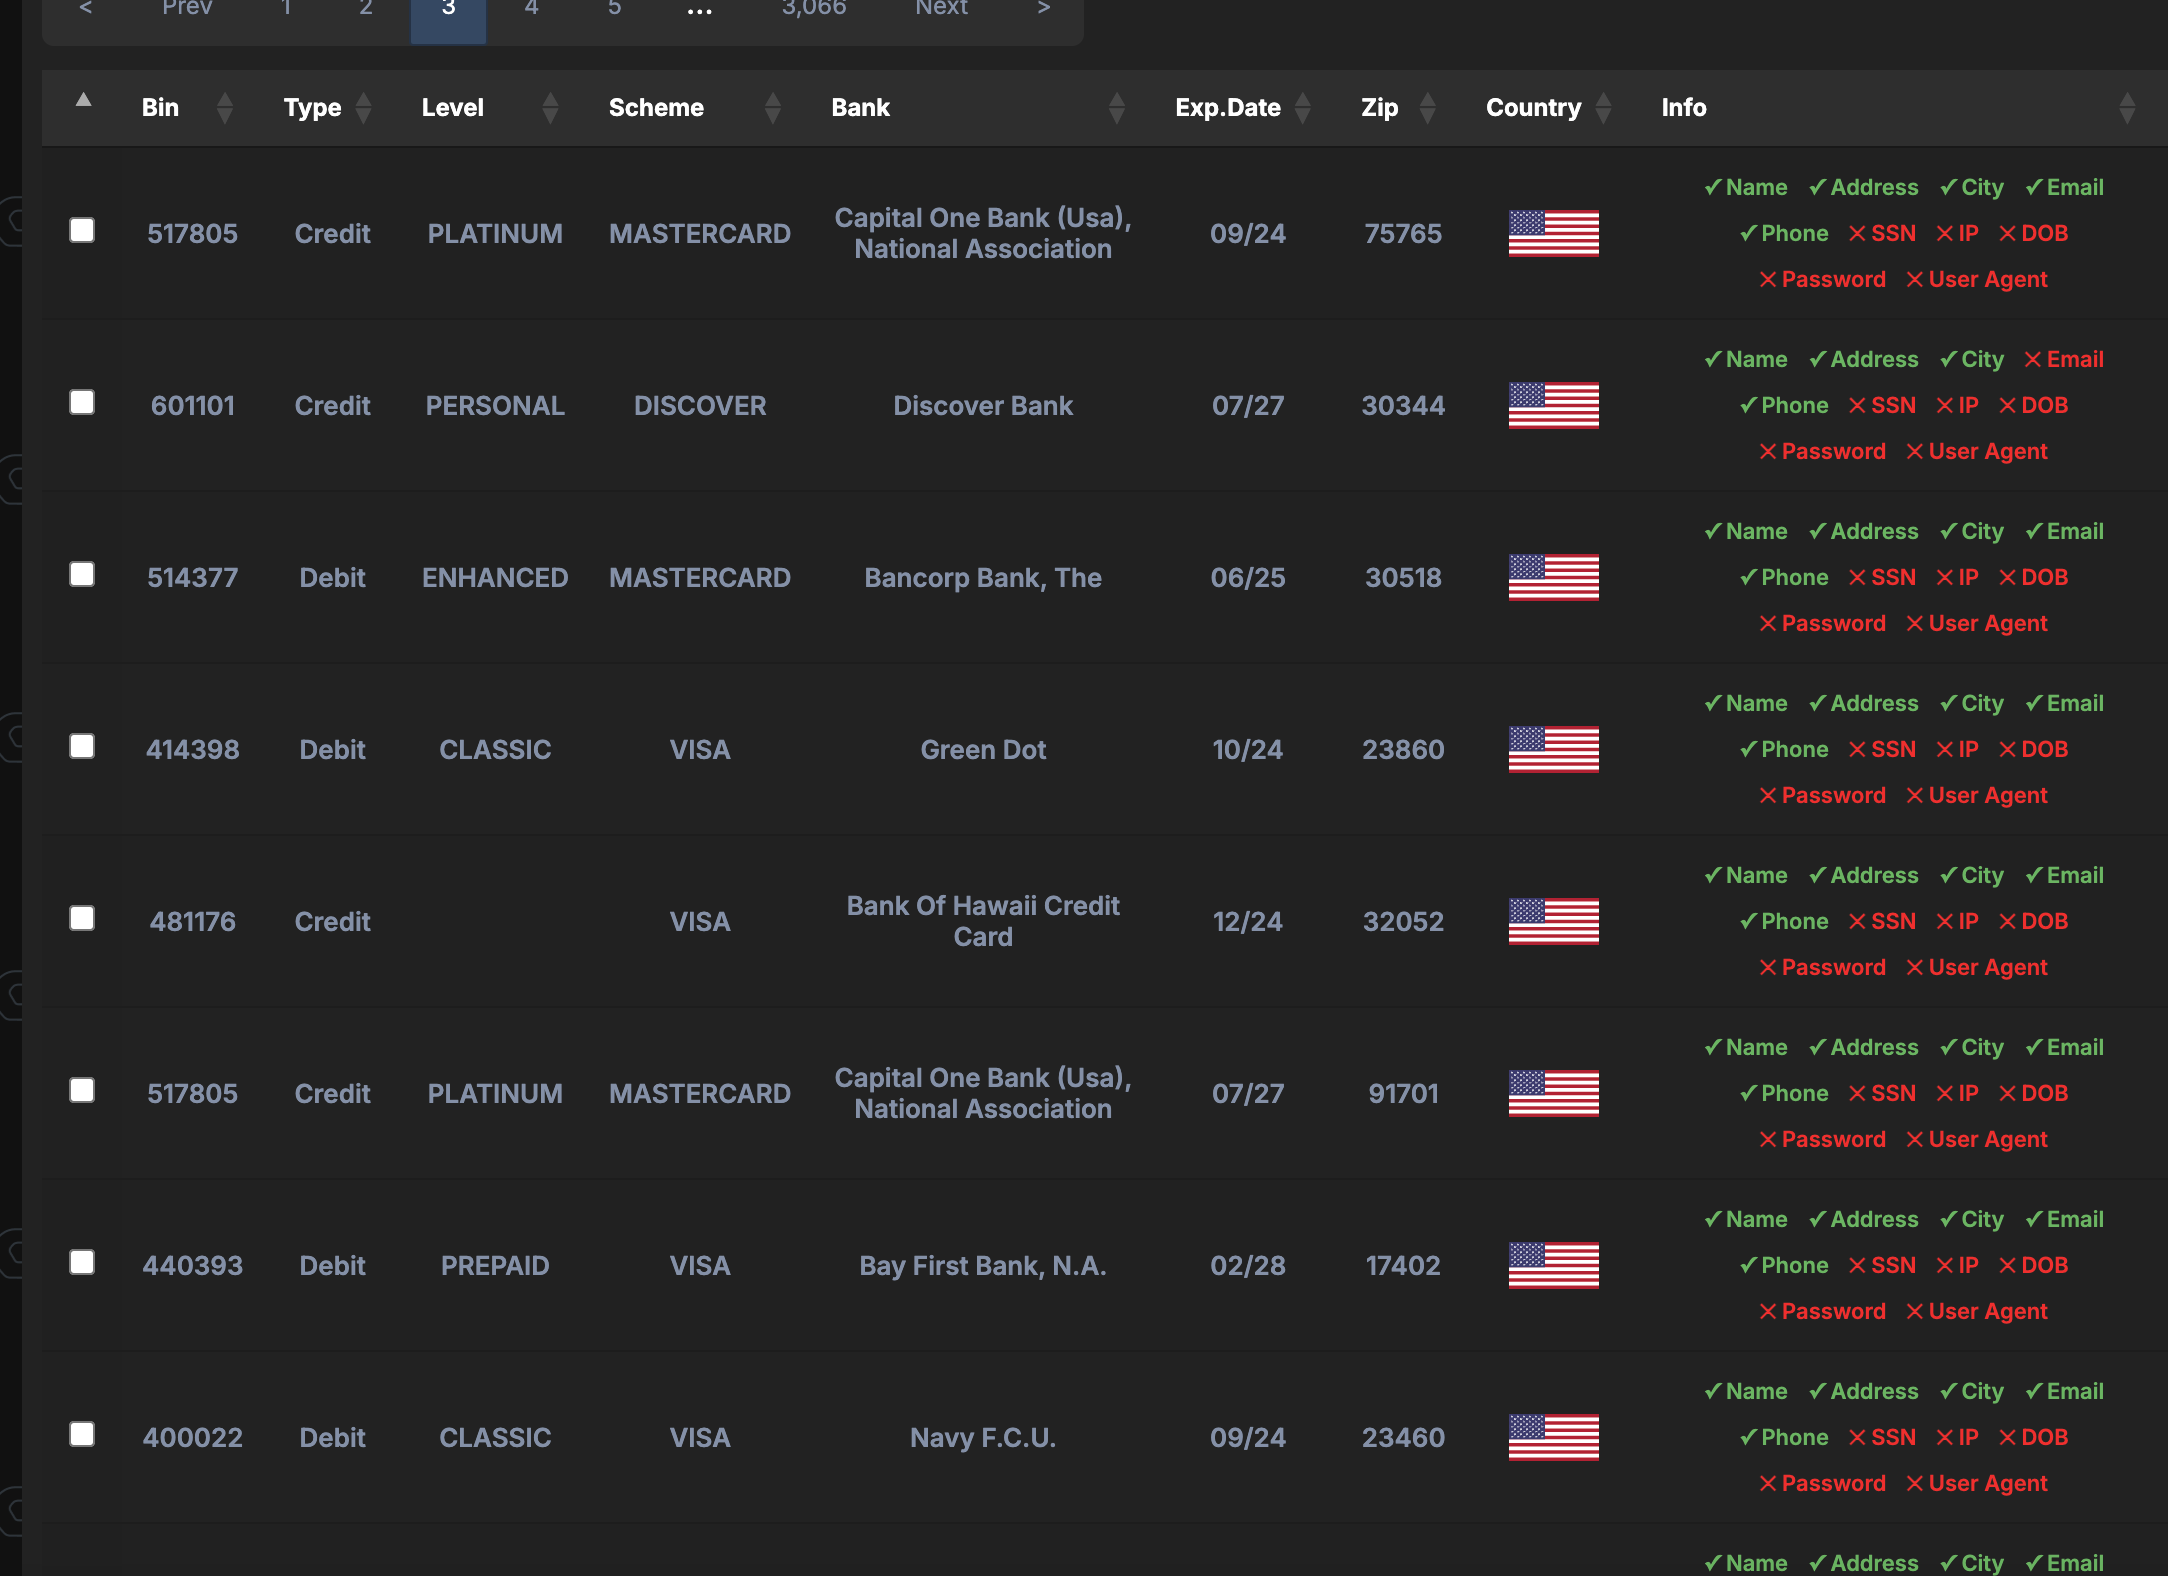Click expiry date 02/28
The height and width of the screenshot is (1576, 2168).
point(1248,1266)
